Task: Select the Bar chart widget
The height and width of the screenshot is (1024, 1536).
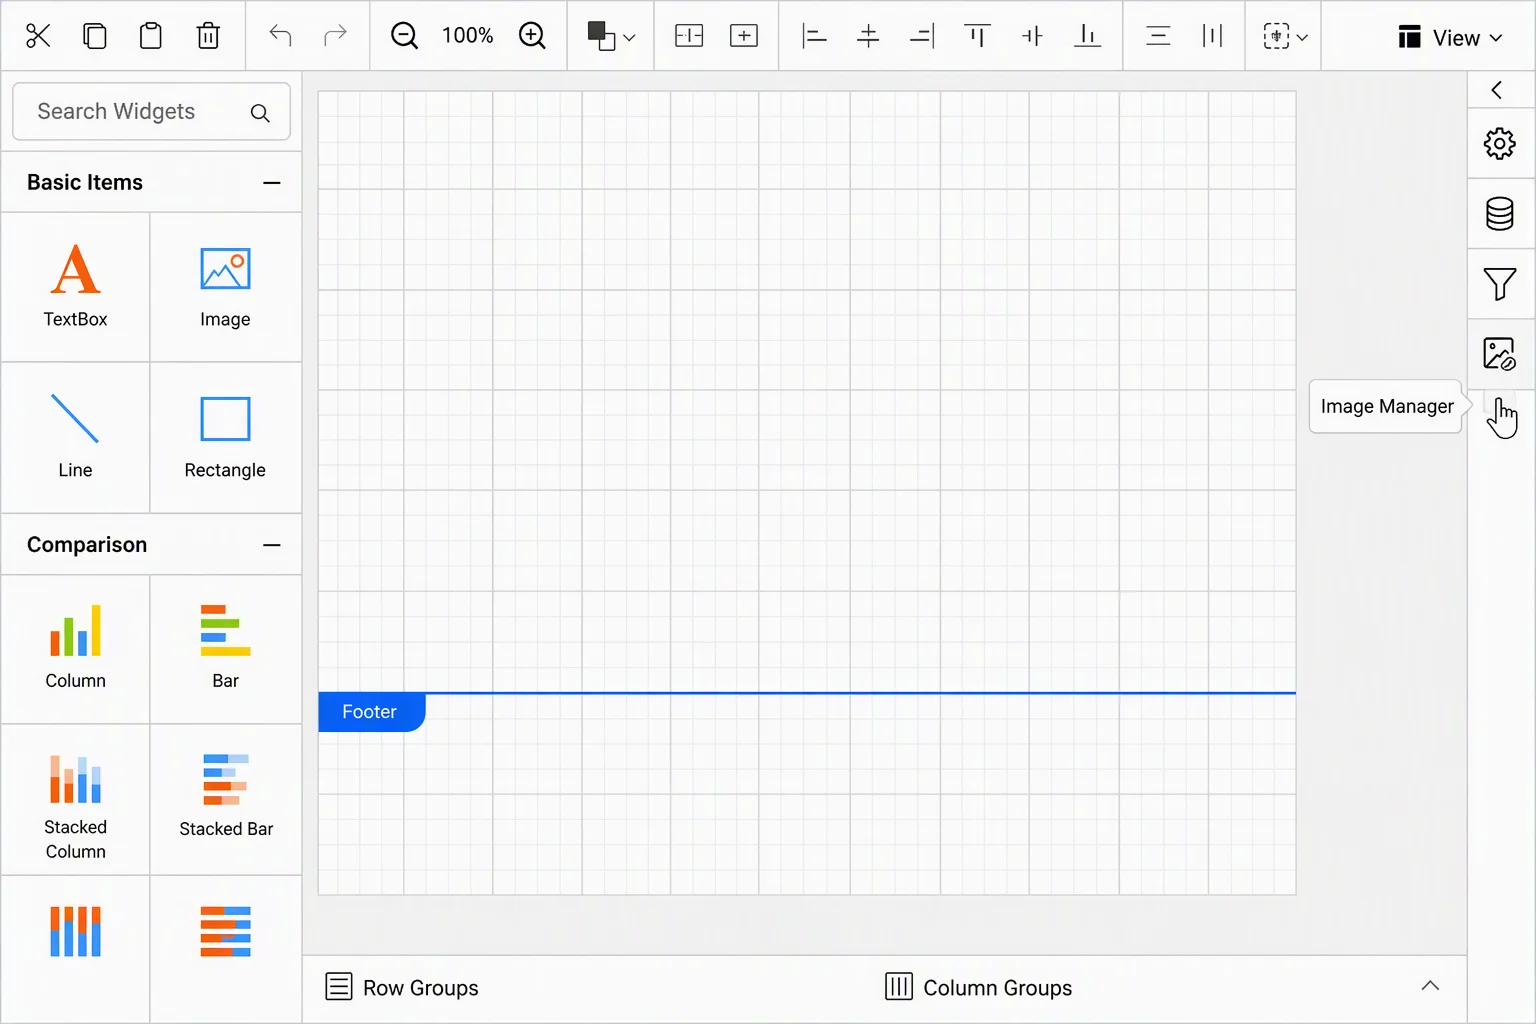Action: (225, 649)
